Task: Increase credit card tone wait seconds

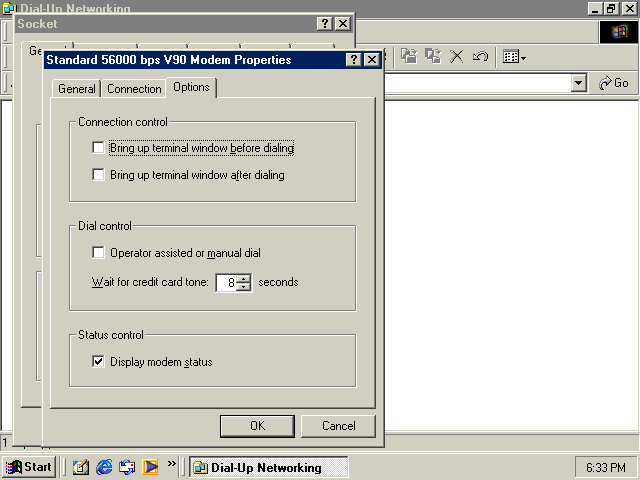Action: 244,278
